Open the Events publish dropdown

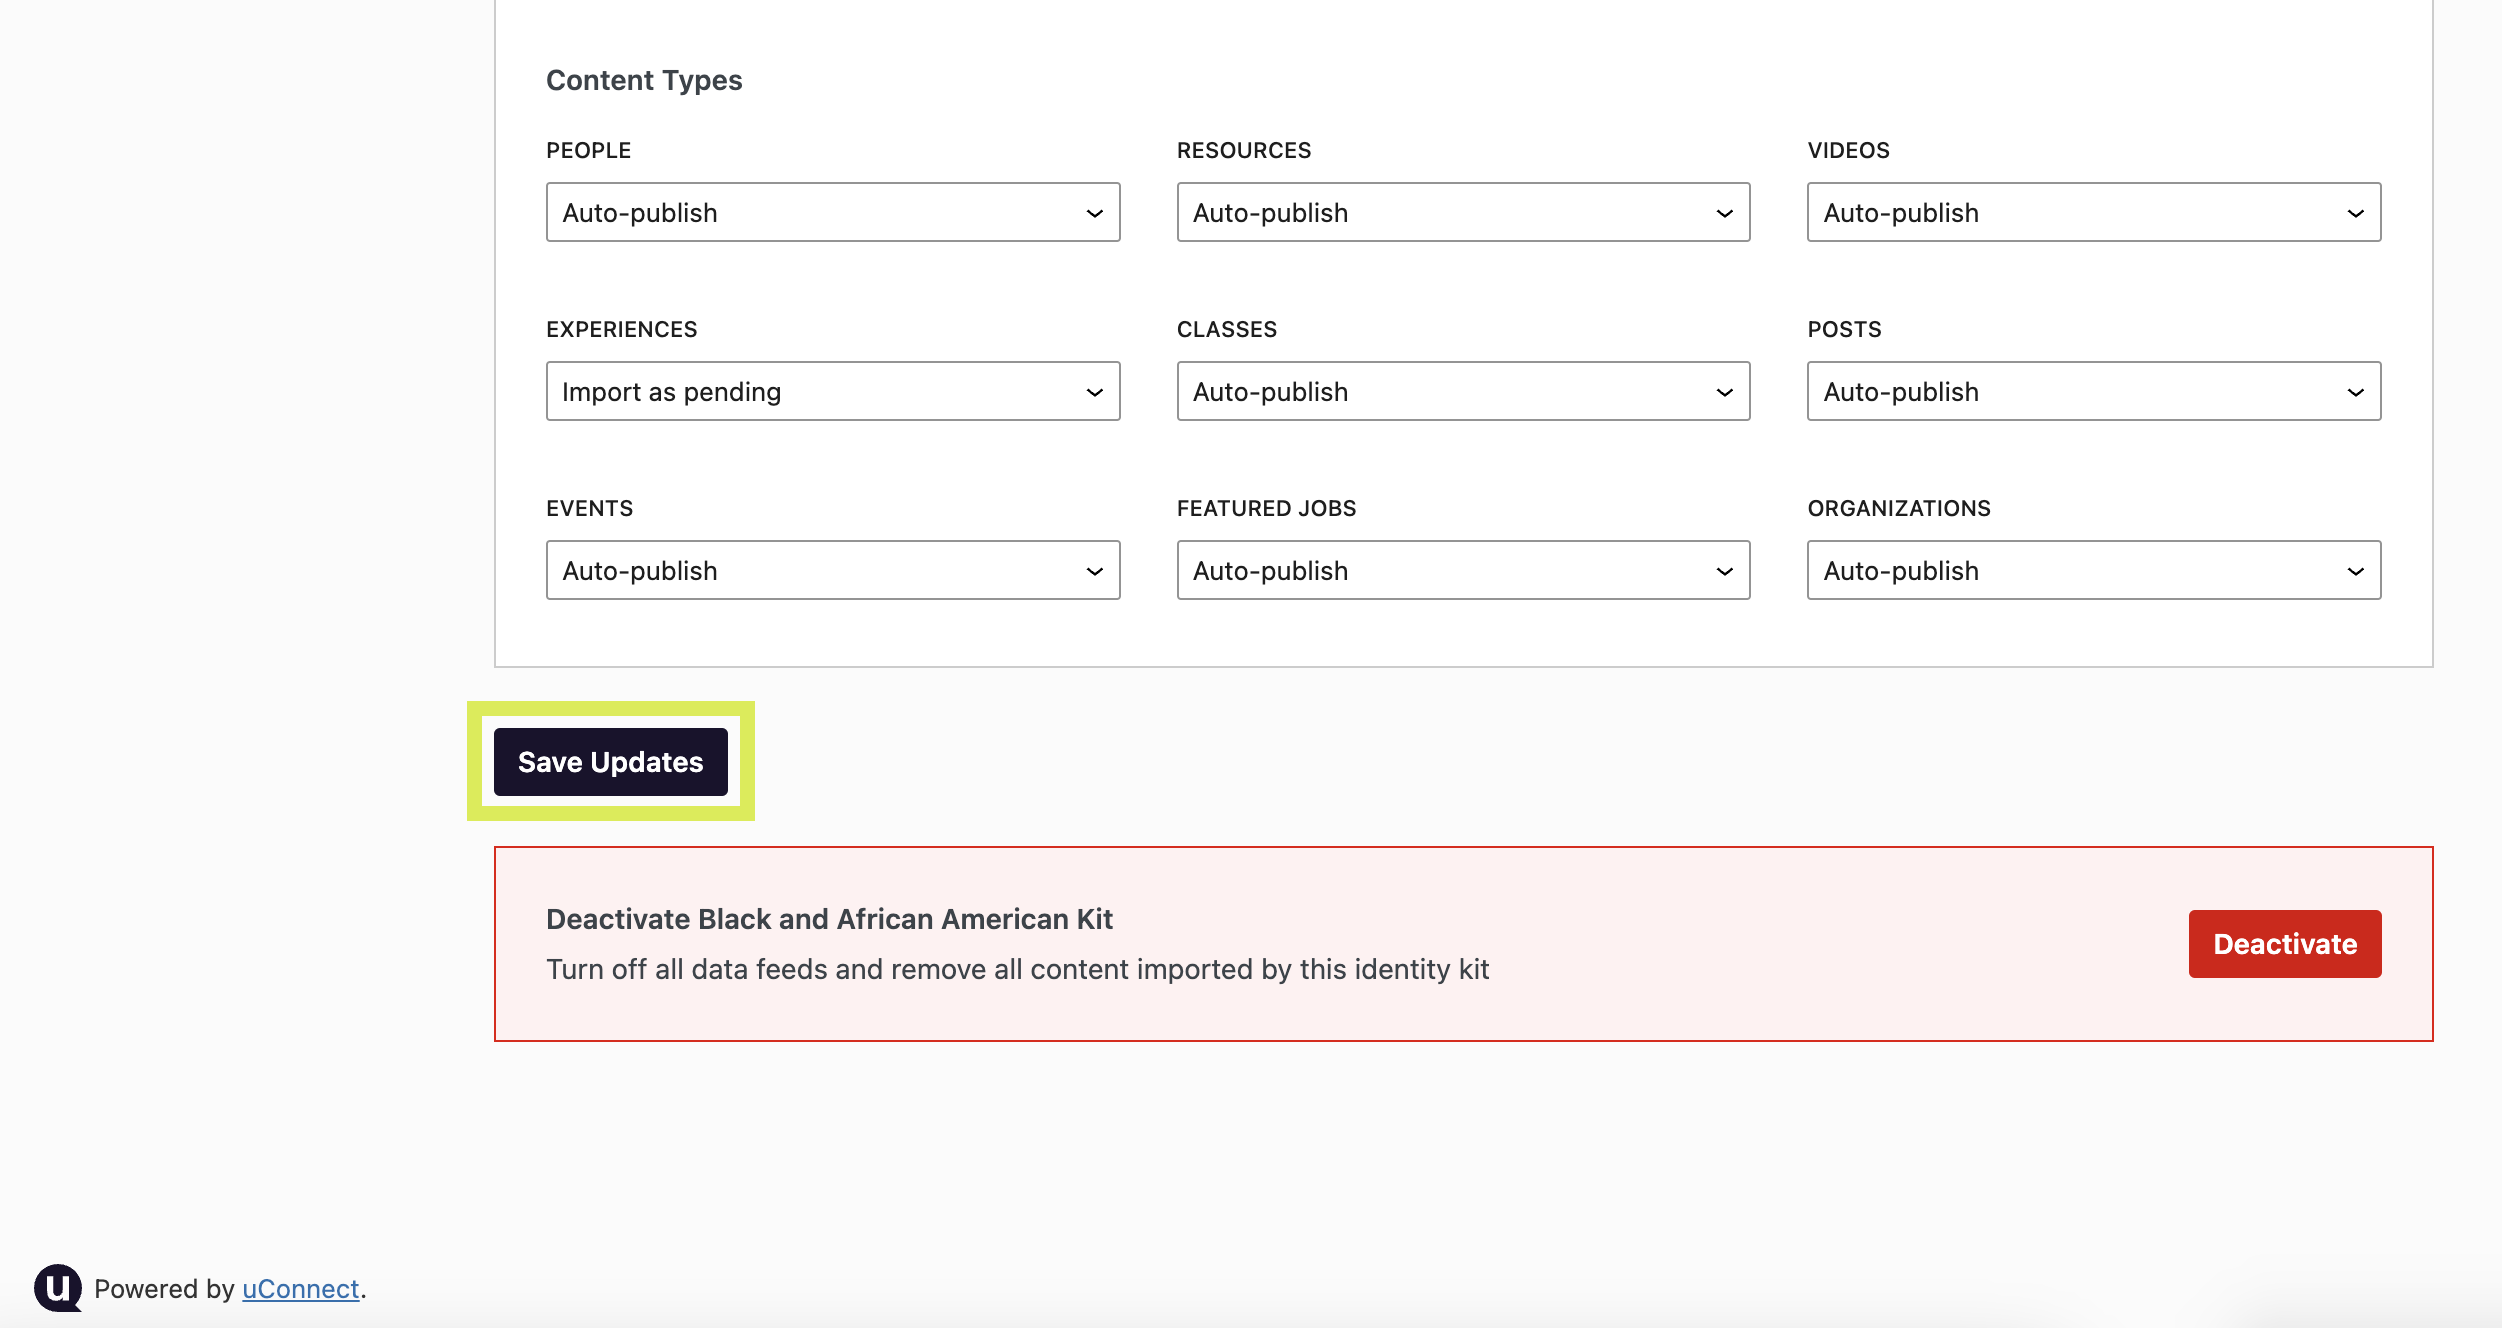click(x=832, y=570)
